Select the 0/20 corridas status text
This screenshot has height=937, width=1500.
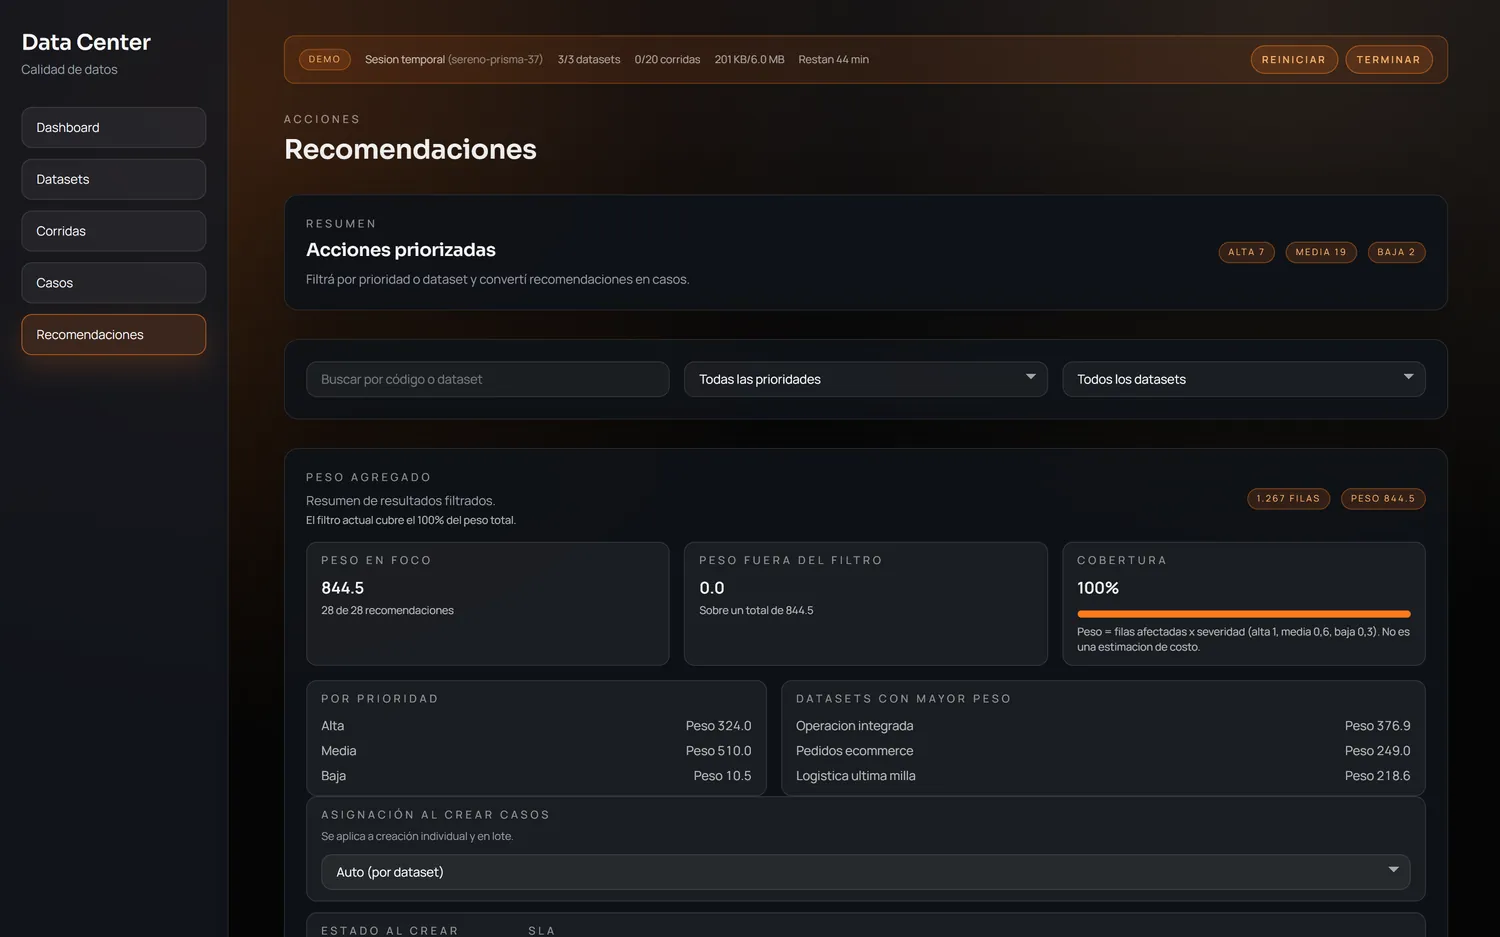(667, 60)
